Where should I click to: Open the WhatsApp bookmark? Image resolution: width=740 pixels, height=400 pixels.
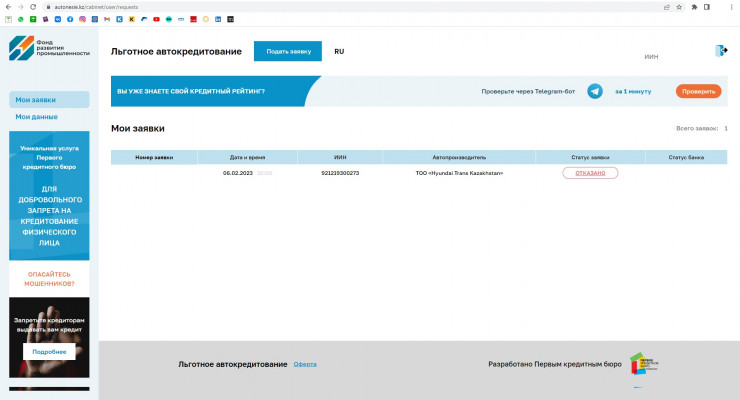pyautogui.click(x=20, y=19)
